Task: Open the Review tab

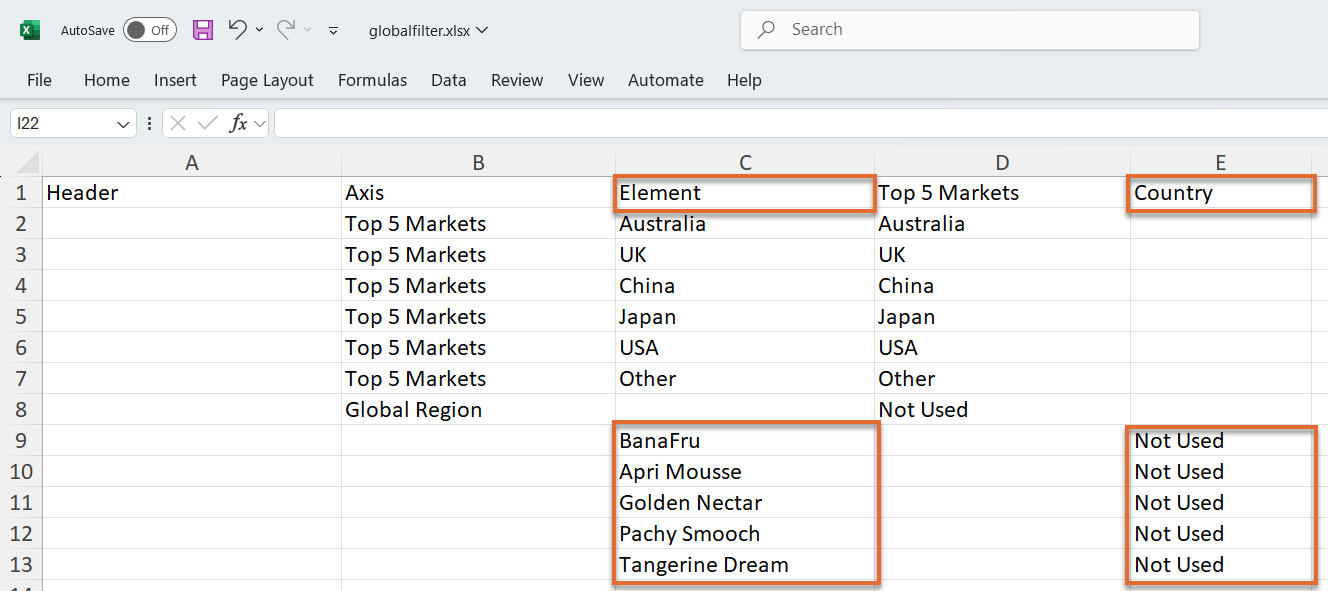Action: (517, 80)
